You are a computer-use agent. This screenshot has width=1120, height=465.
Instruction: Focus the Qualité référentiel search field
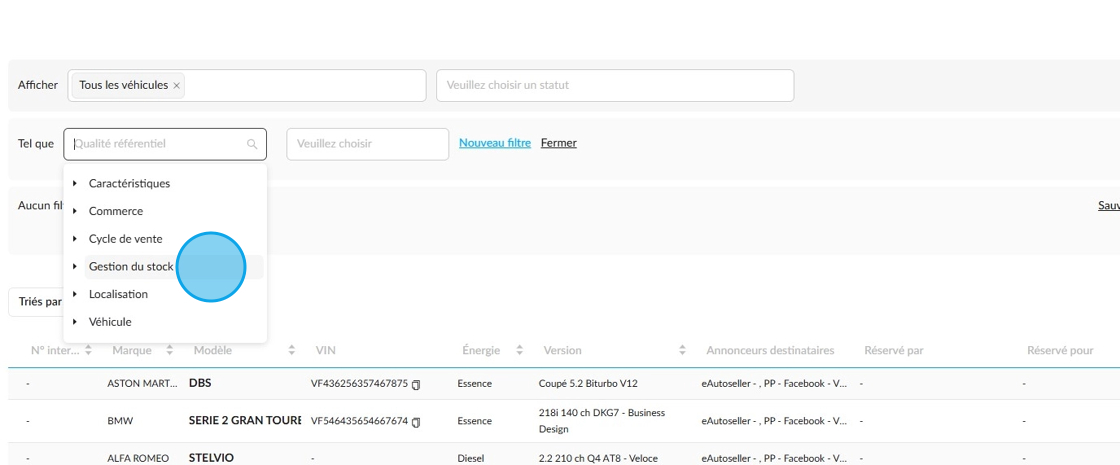point(165,144)
